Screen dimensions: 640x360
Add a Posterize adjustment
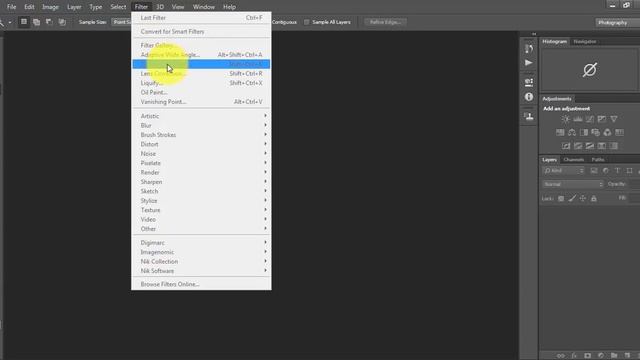(578, 146)
